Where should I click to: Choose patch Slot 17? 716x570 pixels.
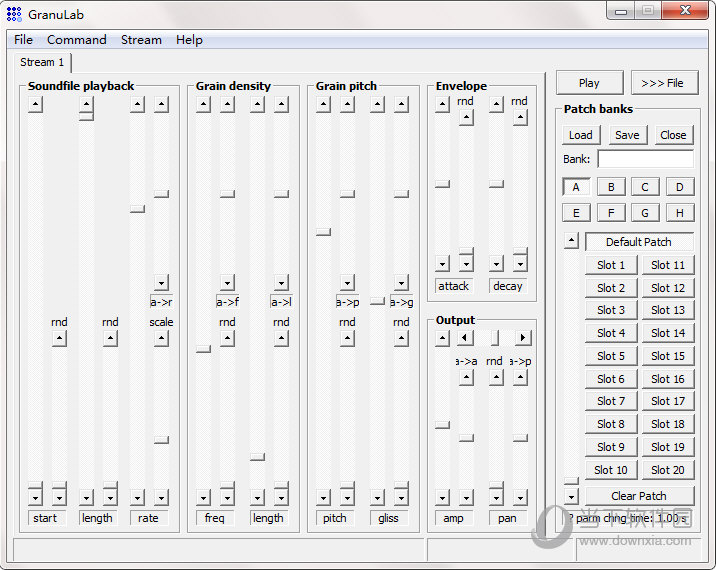tap(668, 401)
